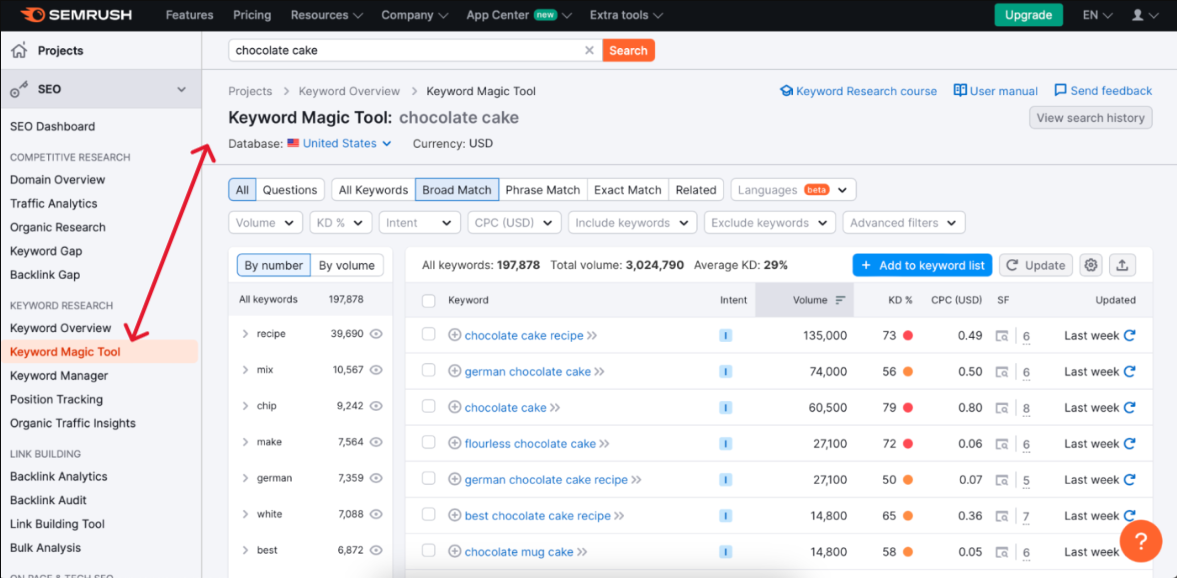
Task: Add chocolate cake recipe keyword via plus icon
Action: (x=454, y=336)
